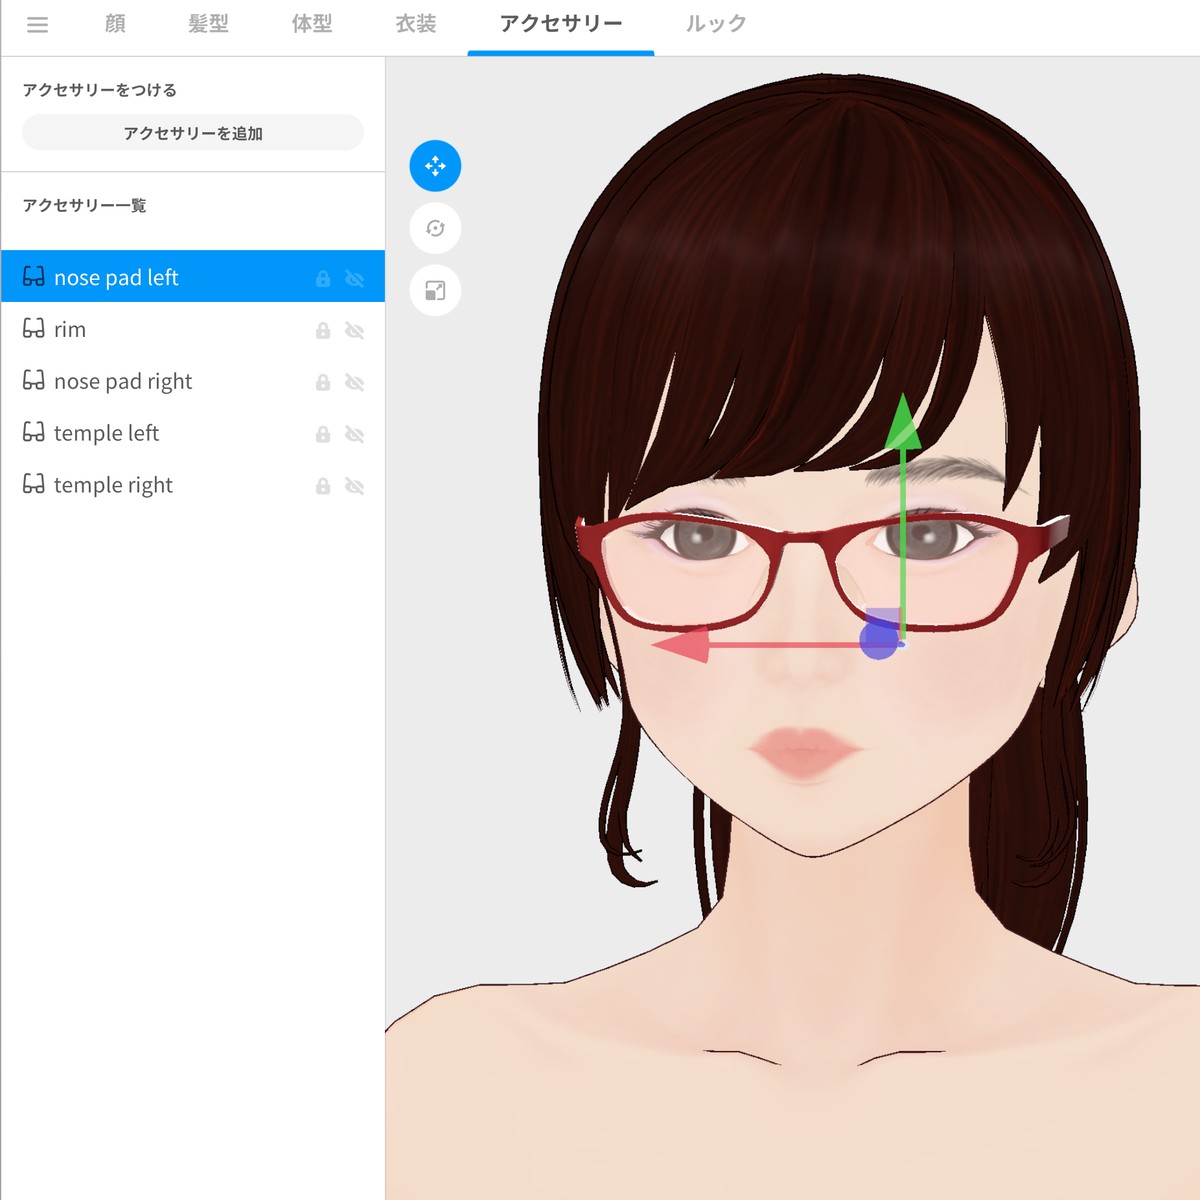The height and width of the screenshot is (1200, 1200).
Task: Toggle lock for nose pad left
Action: 323,279
